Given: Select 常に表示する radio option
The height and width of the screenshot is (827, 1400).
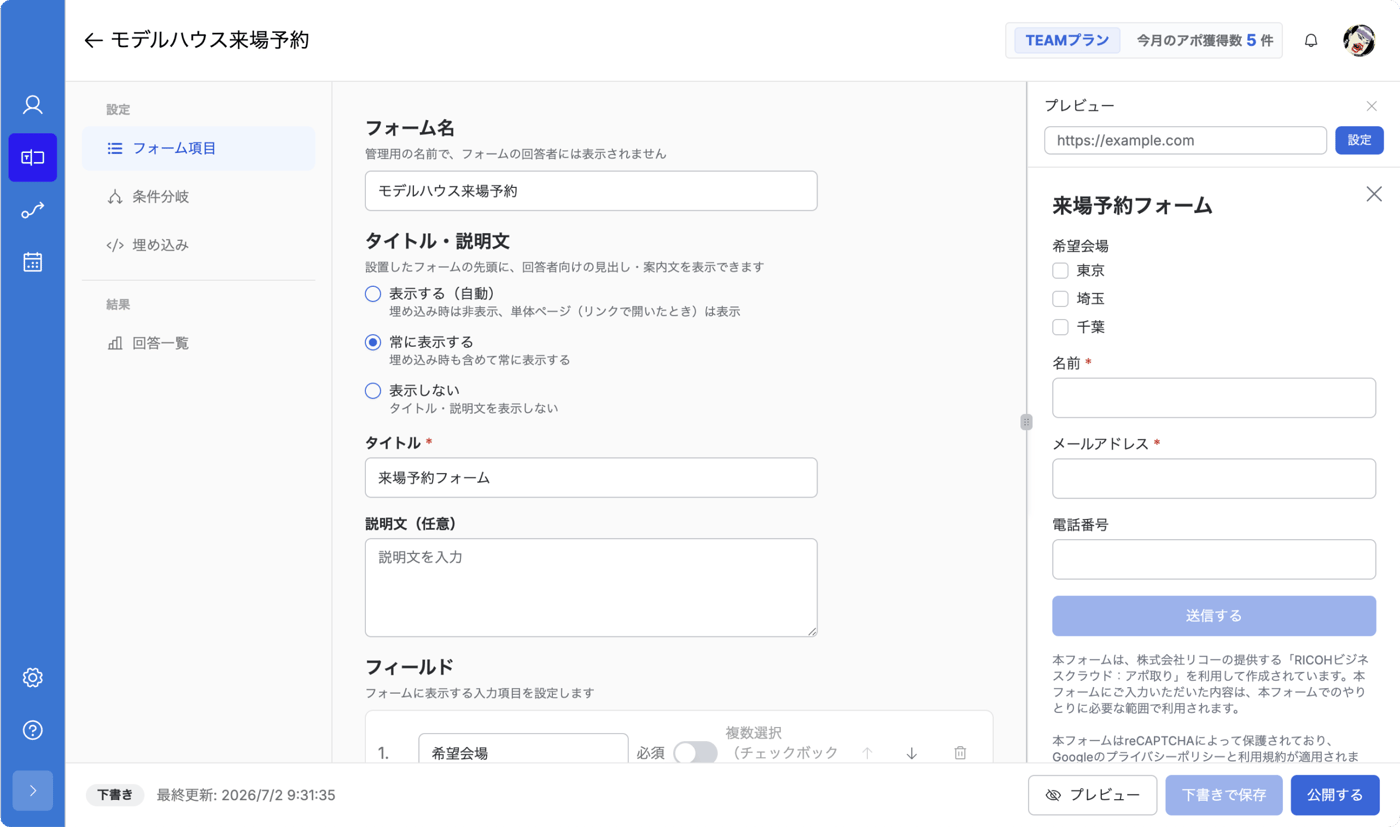Looking at the screenshot, I should pos(373,342).
